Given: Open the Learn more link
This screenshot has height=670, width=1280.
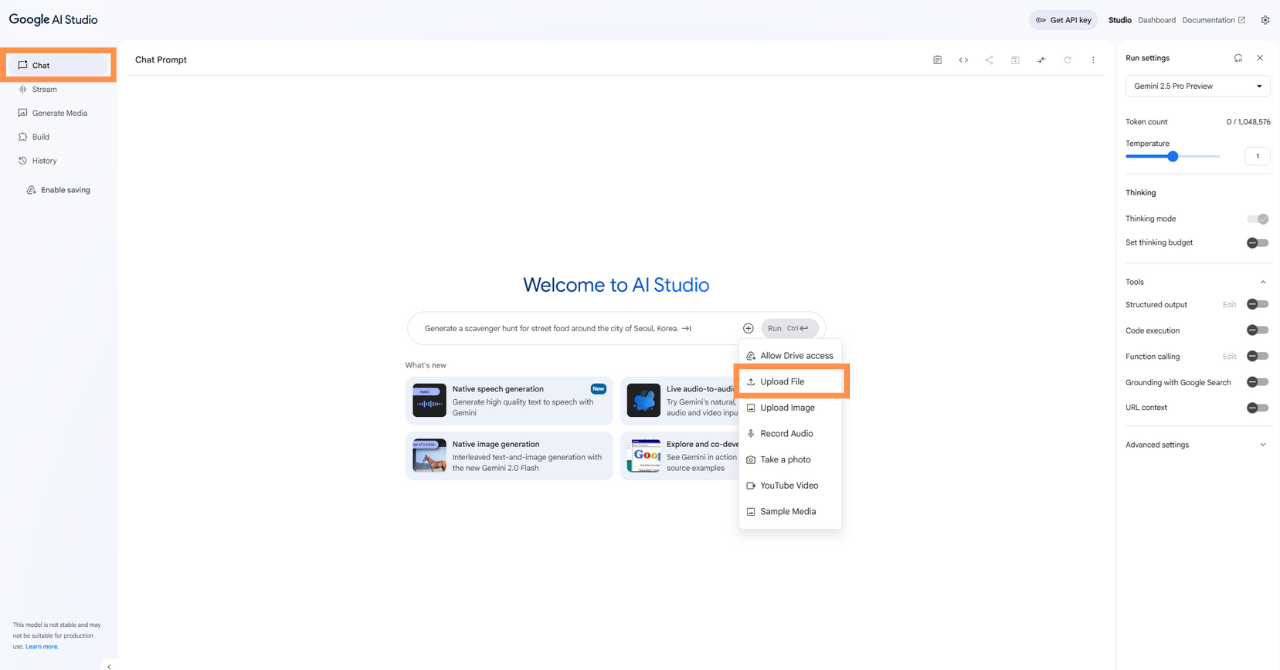Looking at the screenshot, I should 42,647.
